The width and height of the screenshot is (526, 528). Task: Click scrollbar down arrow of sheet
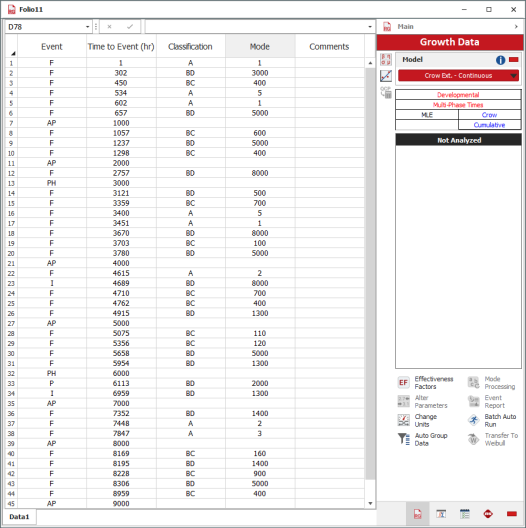pos(370,503)
